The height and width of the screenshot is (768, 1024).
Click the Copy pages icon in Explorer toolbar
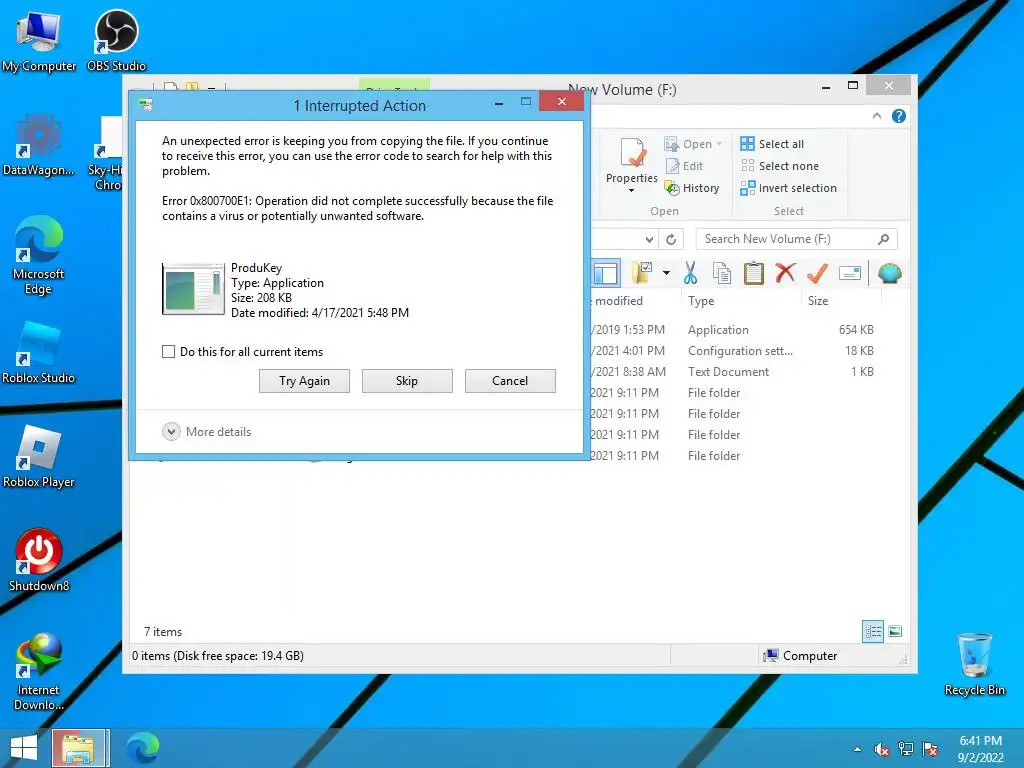722,273
